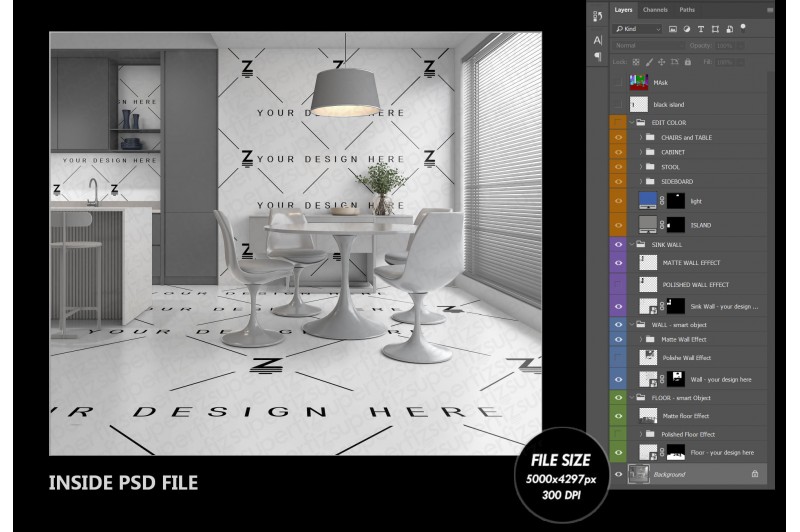Click link icon on Sink Wall layer
This screenshot has height=532, width=800.
tap(662, 307)
